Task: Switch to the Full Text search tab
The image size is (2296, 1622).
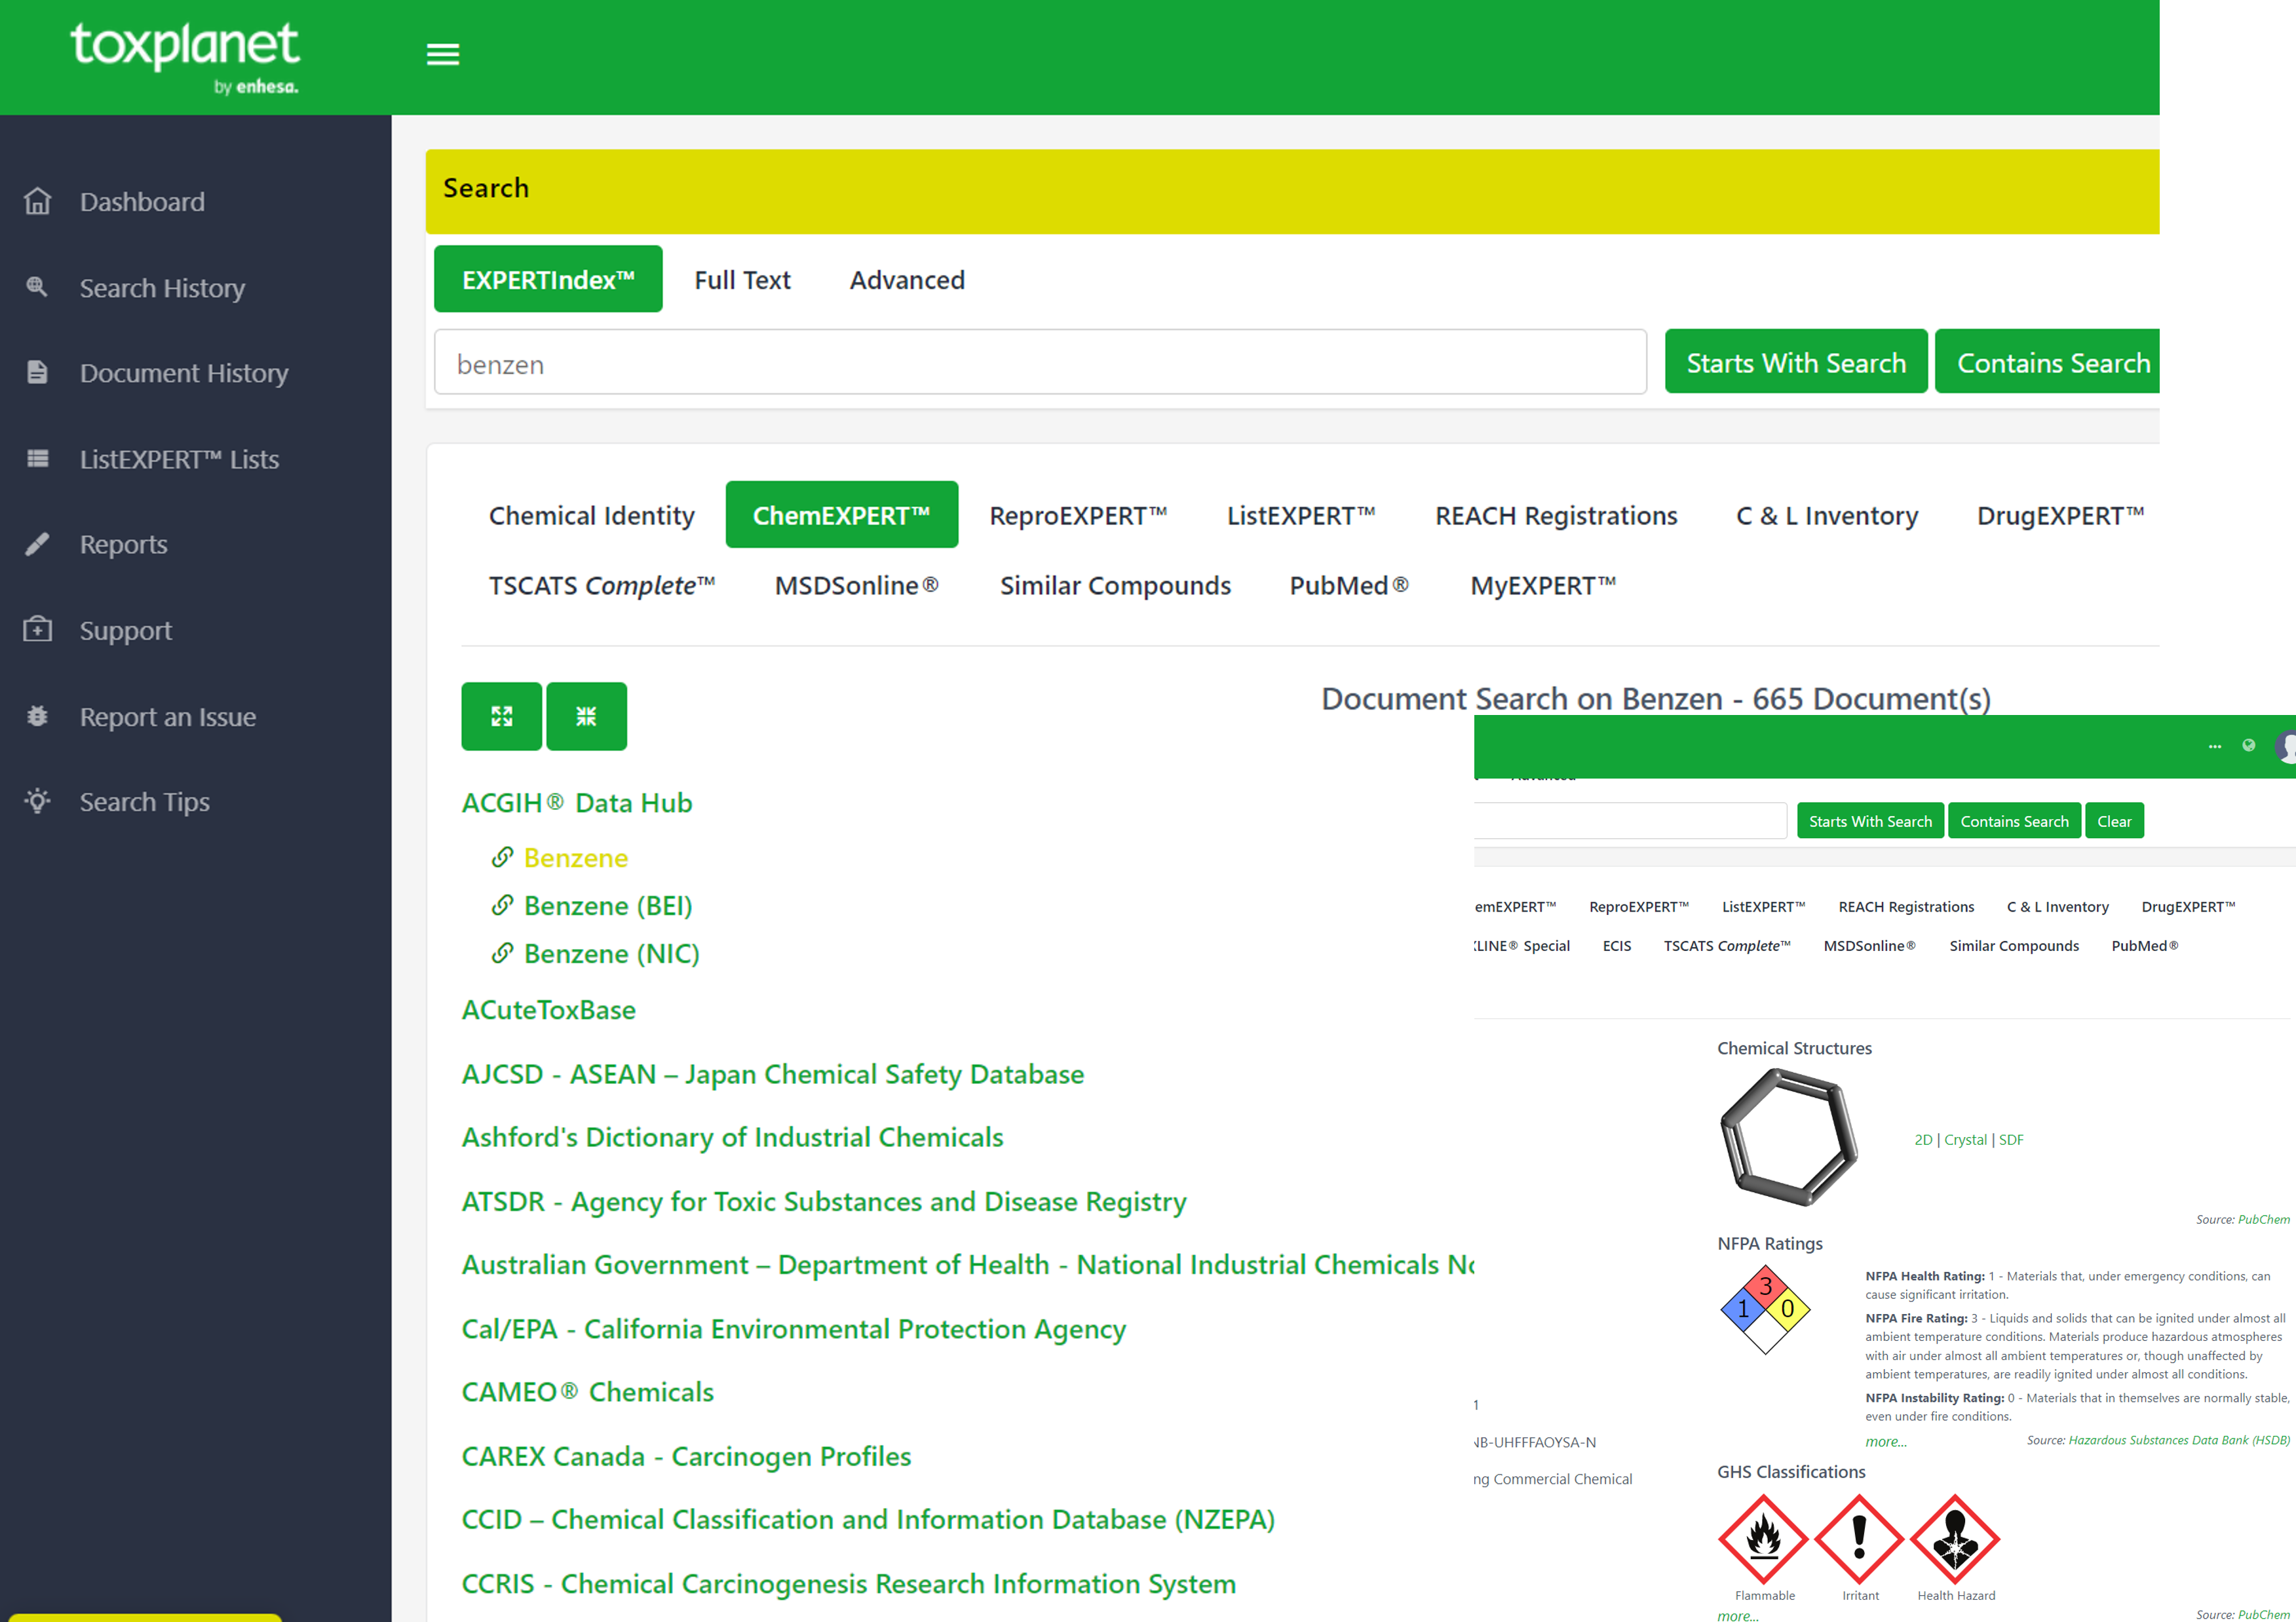Action: click(x=742, y=280)
